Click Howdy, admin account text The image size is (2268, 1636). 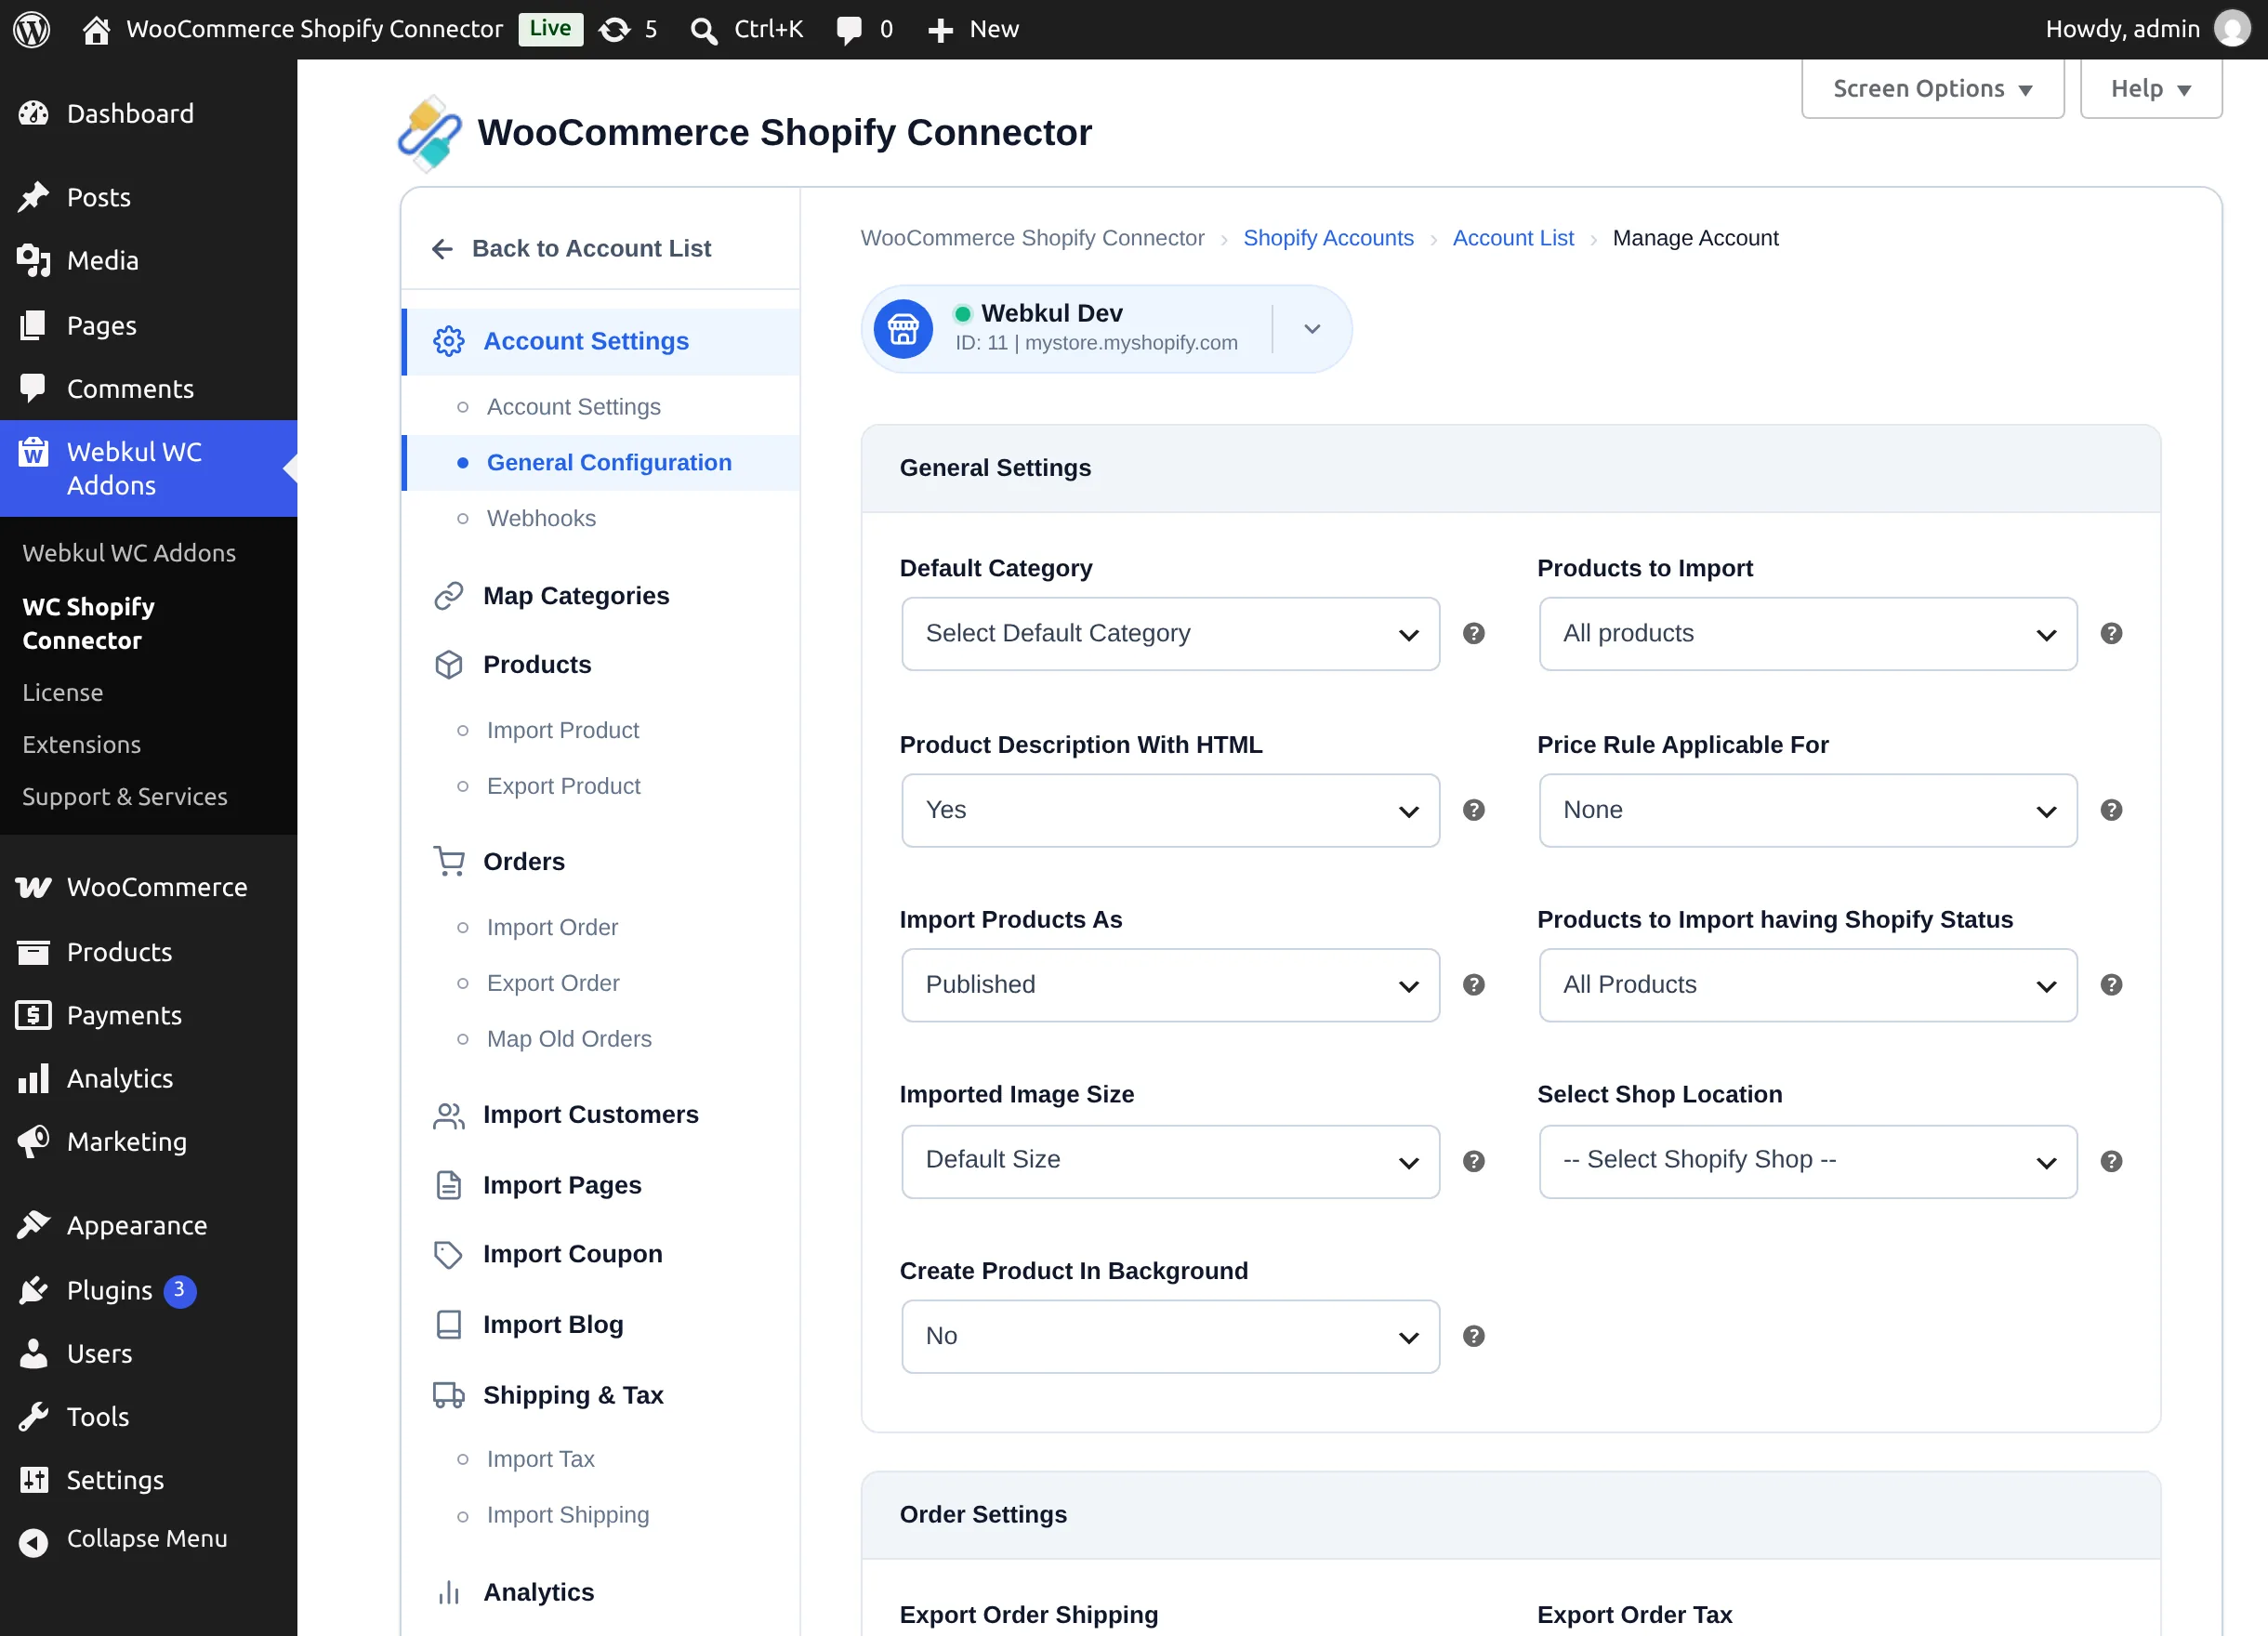pos(2122,29)
